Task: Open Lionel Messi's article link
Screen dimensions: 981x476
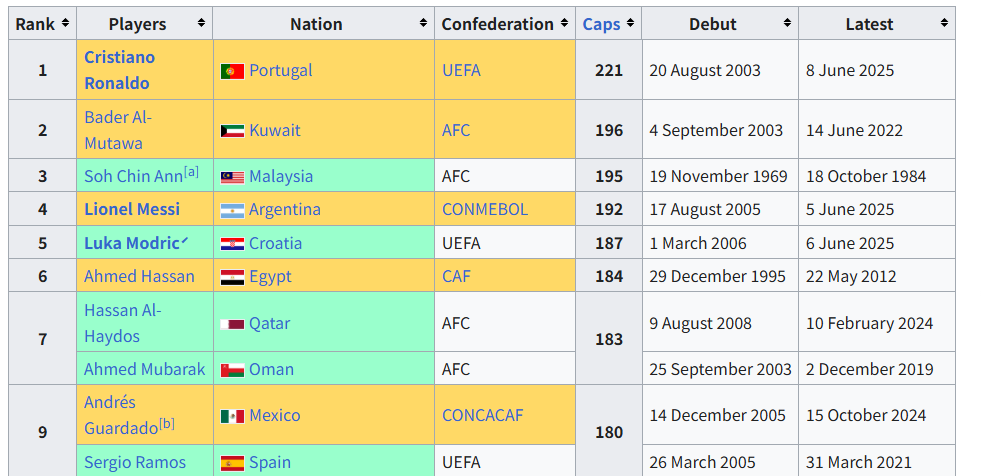Action: click(132, 209)
